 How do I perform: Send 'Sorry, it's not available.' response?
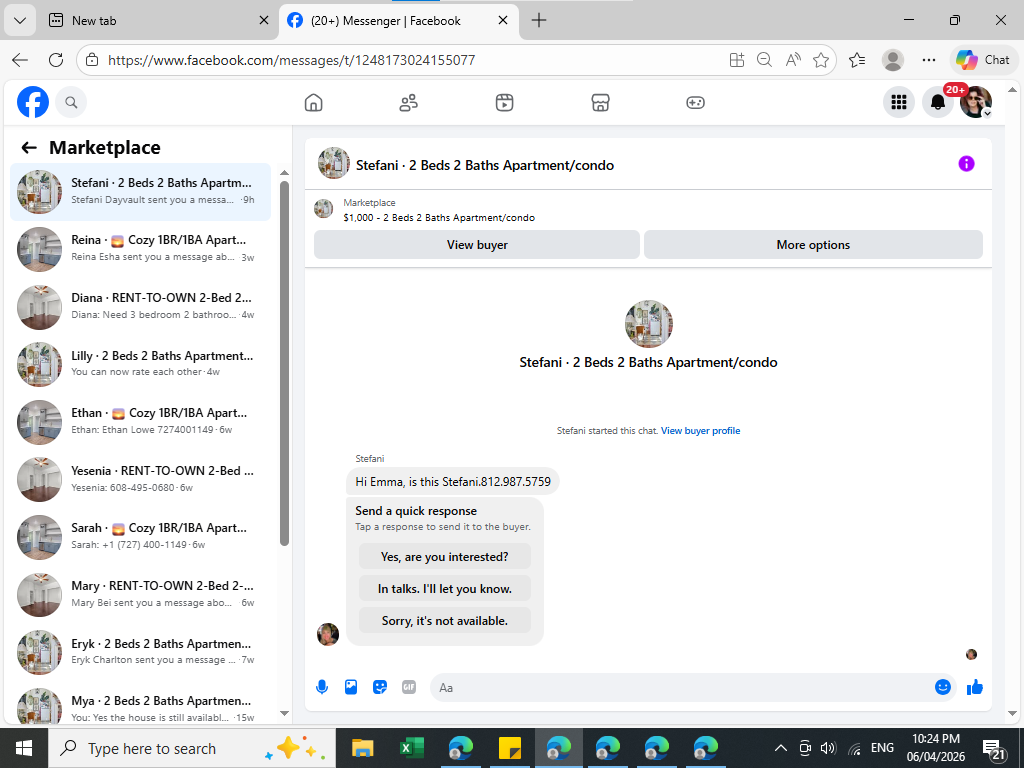[445, 621]
